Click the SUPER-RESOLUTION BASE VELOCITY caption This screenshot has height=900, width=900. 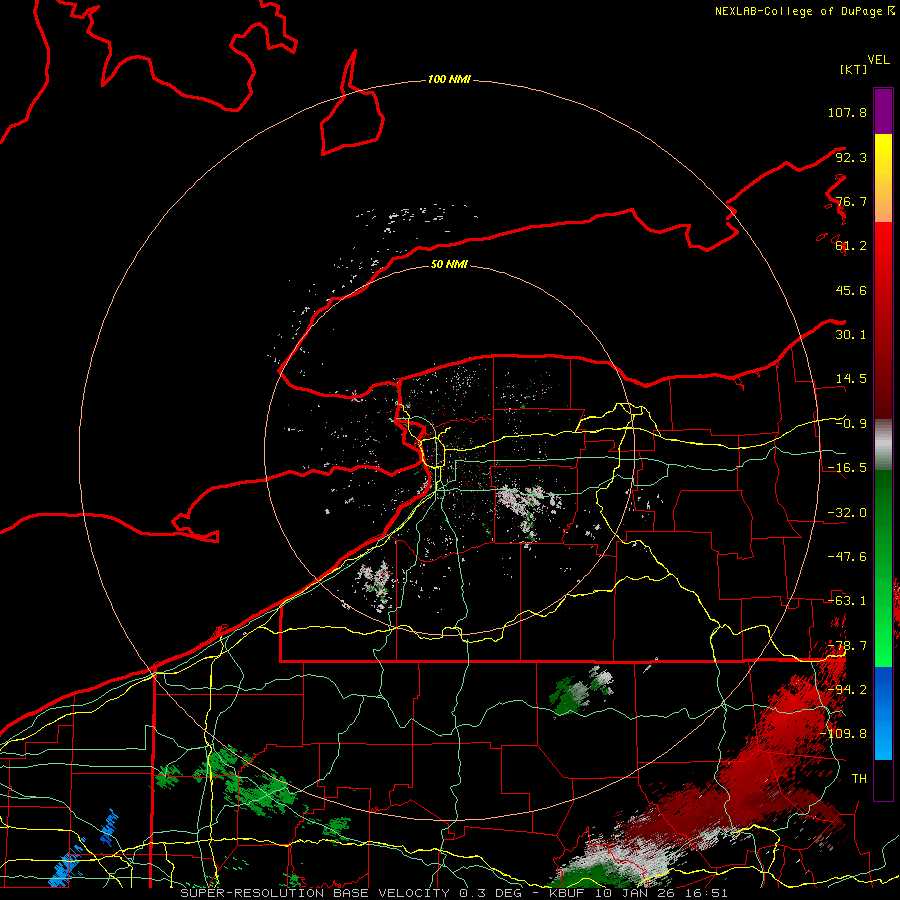[454, 893]
